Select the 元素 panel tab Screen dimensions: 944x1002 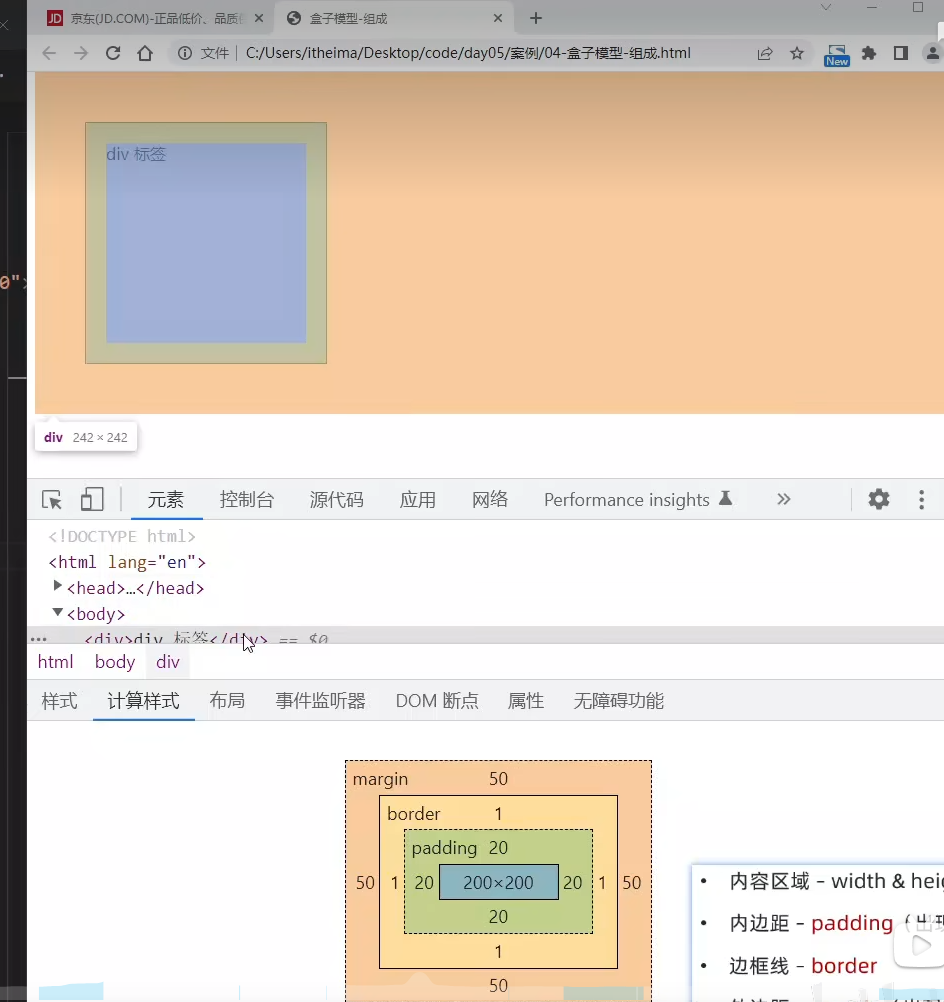166,500
